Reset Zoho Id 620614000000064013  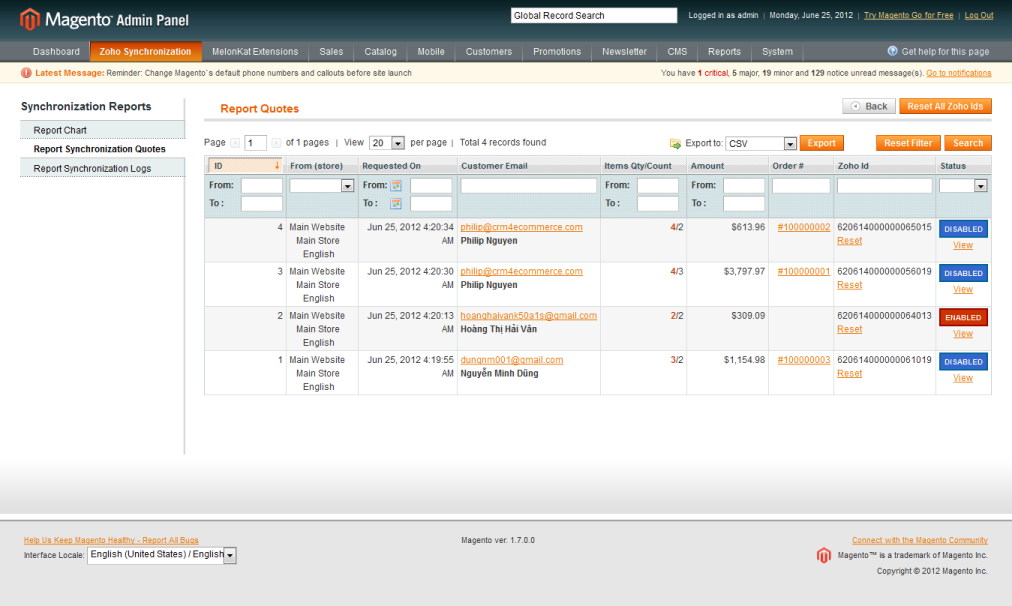pyautogui.click(x=849, y=329)
